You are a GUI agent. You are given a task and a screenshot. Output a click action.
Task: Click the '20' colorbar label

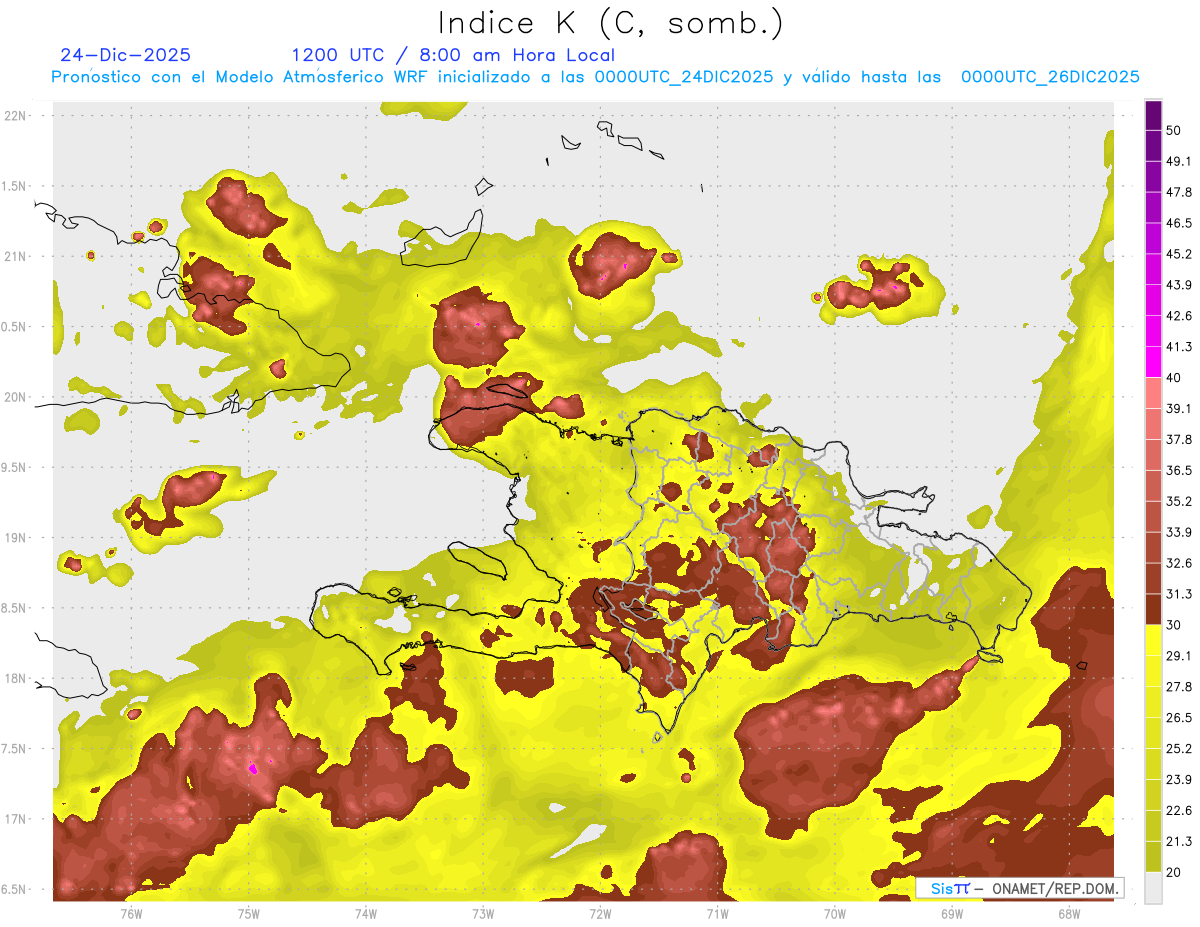(1174, 871)
